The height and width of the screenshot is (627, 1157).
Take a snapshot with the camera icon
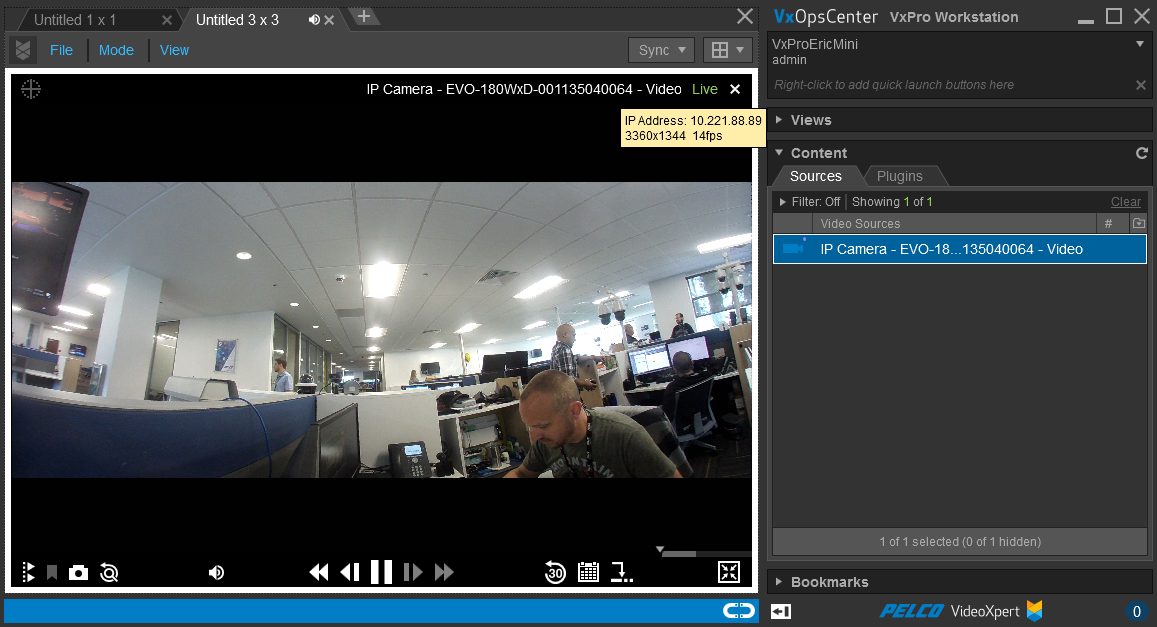[78, 572]
